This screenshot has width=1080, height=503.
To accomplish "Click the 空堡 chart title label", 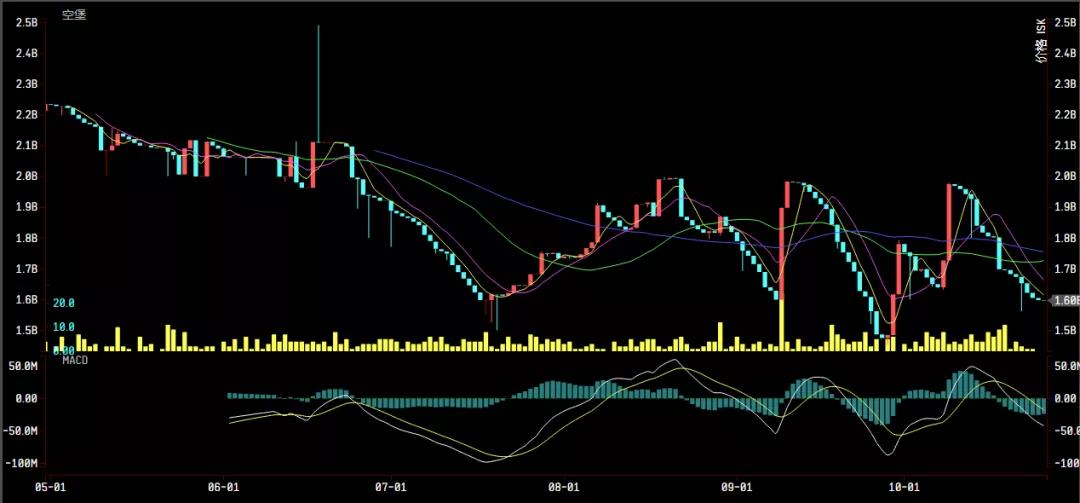I will [x=74, y=14].
